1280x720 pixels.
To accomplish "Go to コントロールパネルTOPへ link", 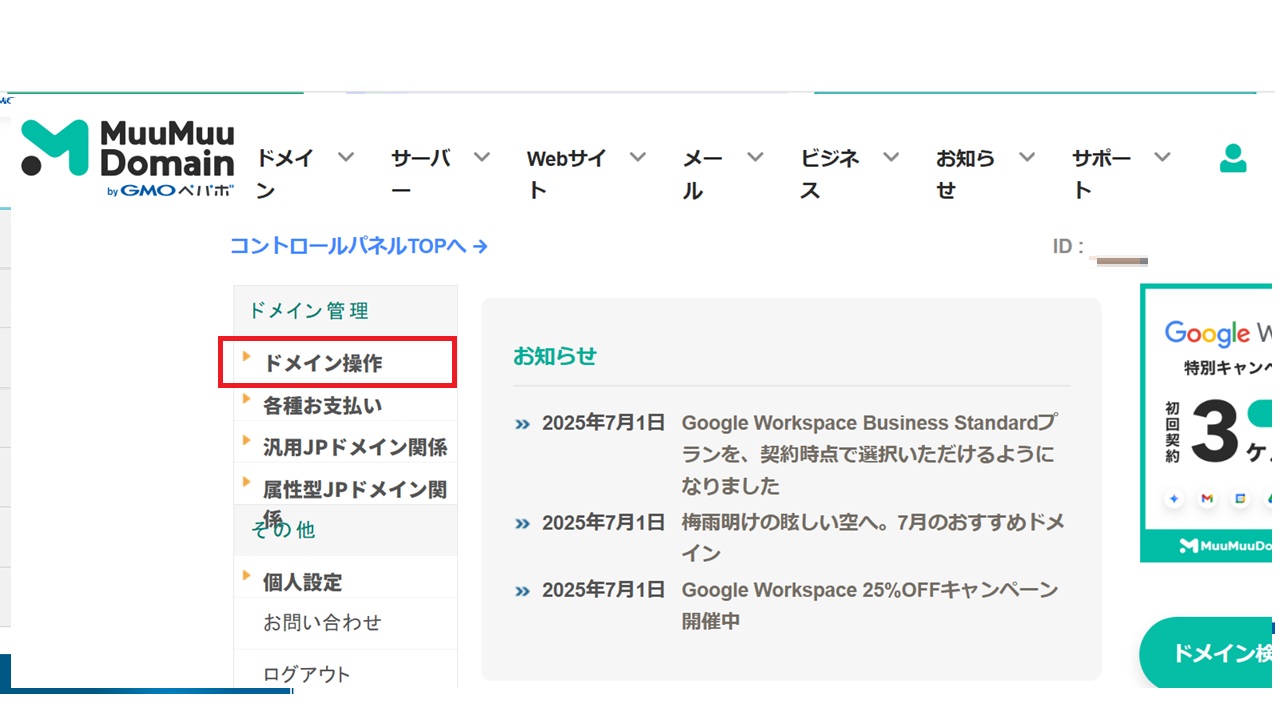I will [x=359, y=246].
